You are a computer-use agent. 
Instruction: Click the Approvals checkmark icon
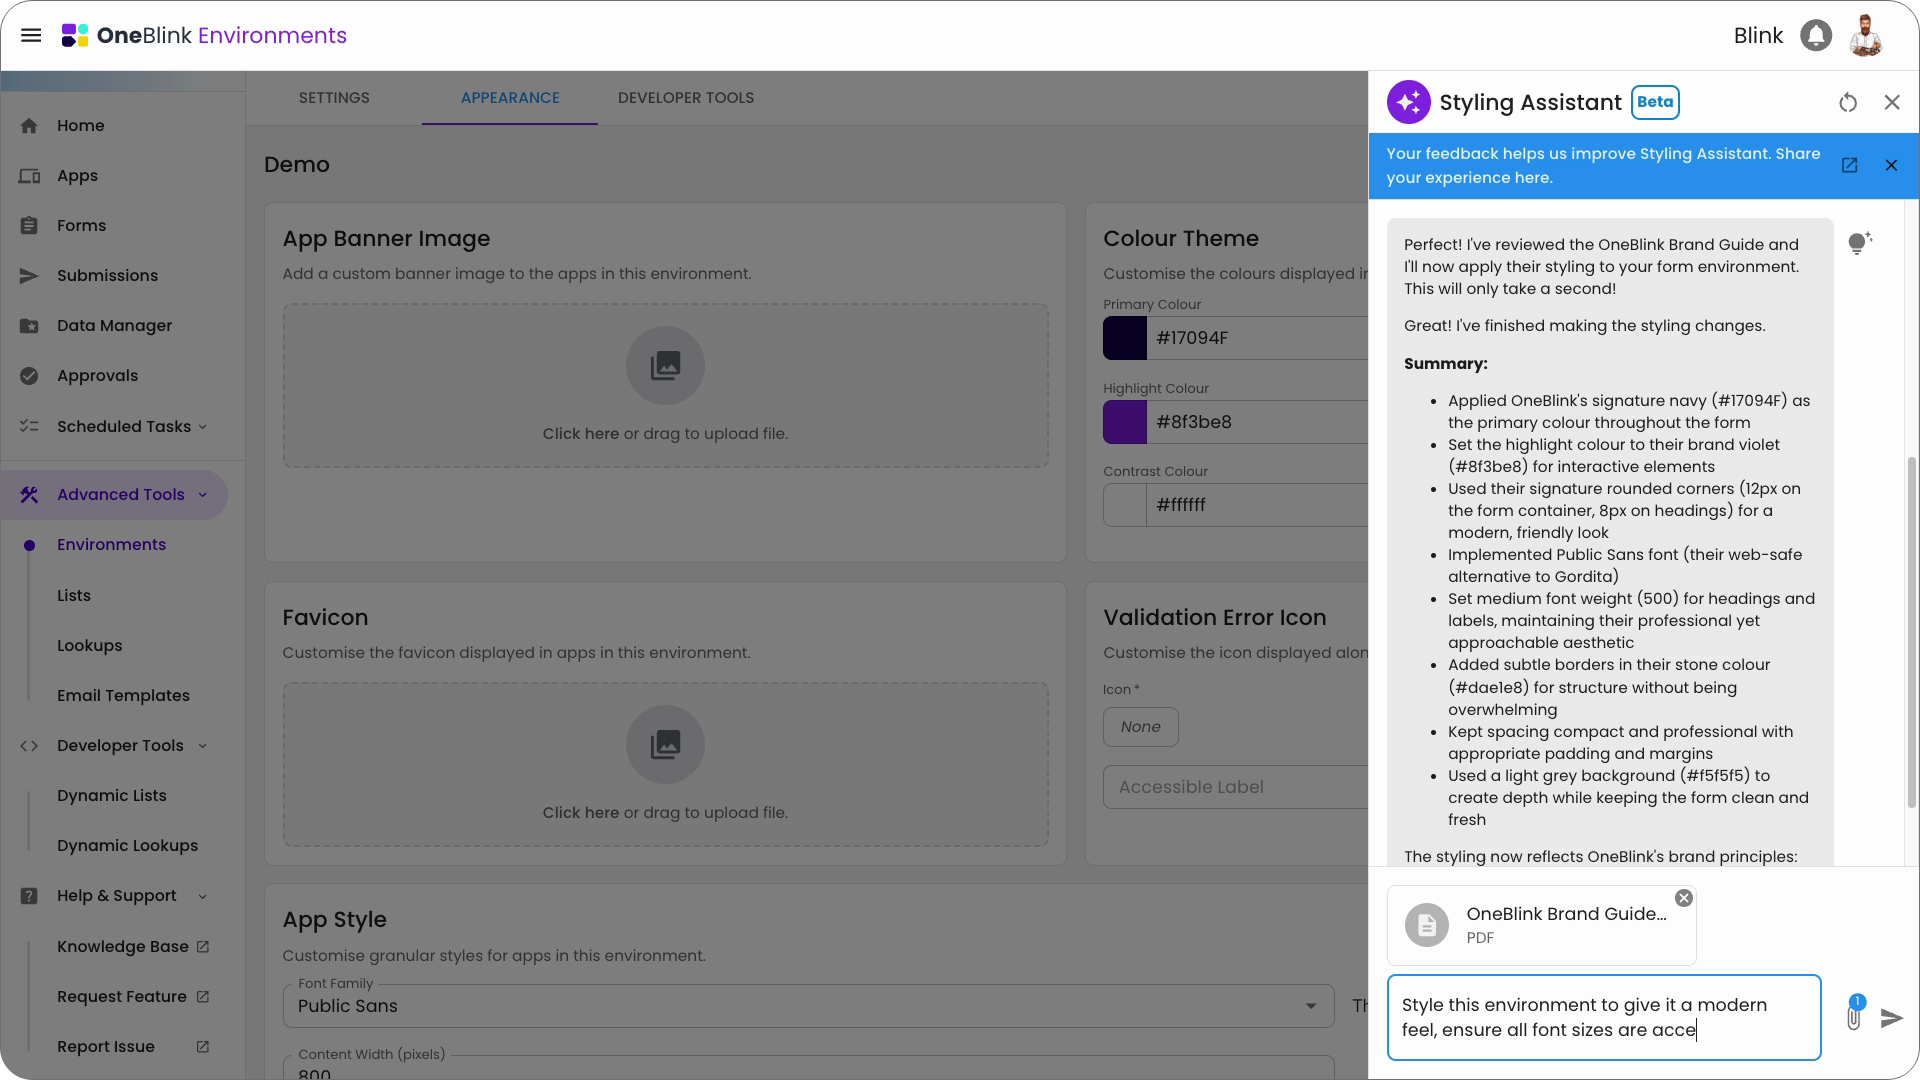coord(29,376)
